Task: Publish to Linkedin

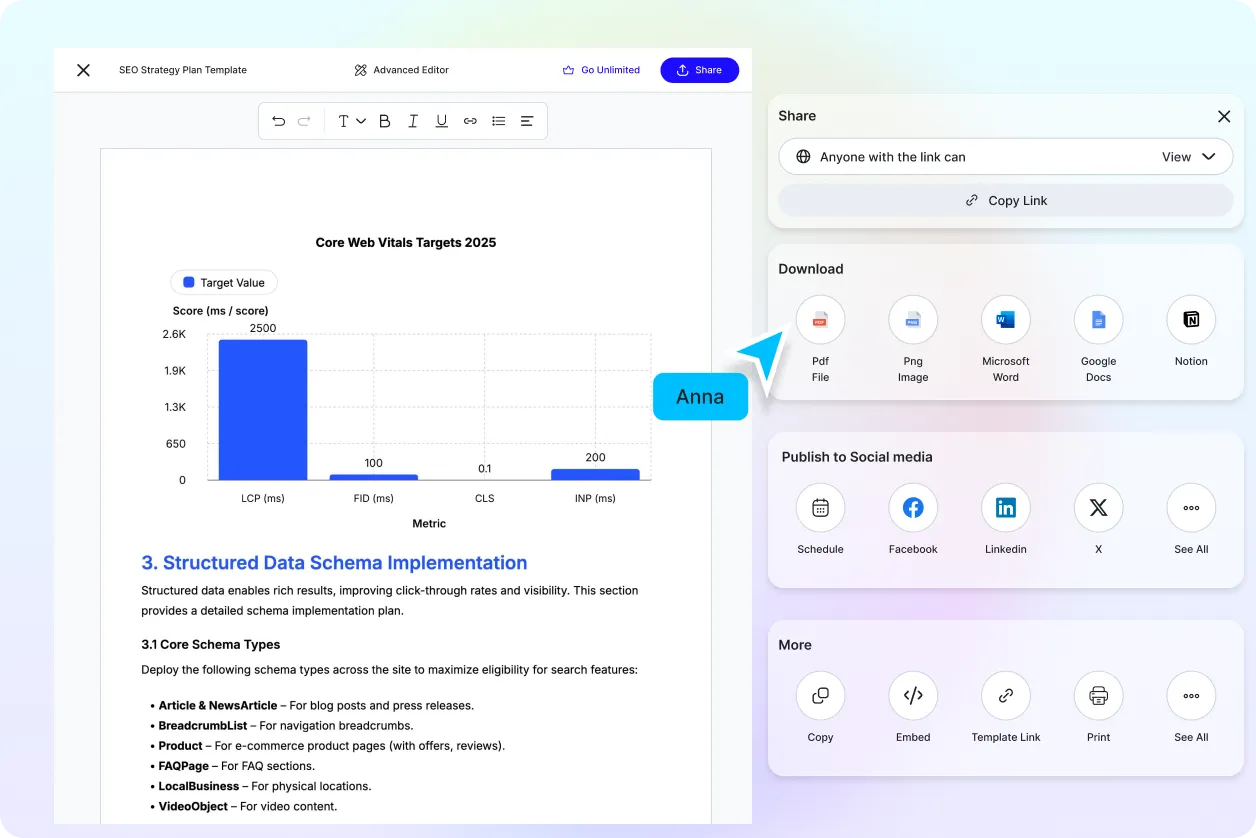Action: pyautogui.click(x=1006, y=508)
